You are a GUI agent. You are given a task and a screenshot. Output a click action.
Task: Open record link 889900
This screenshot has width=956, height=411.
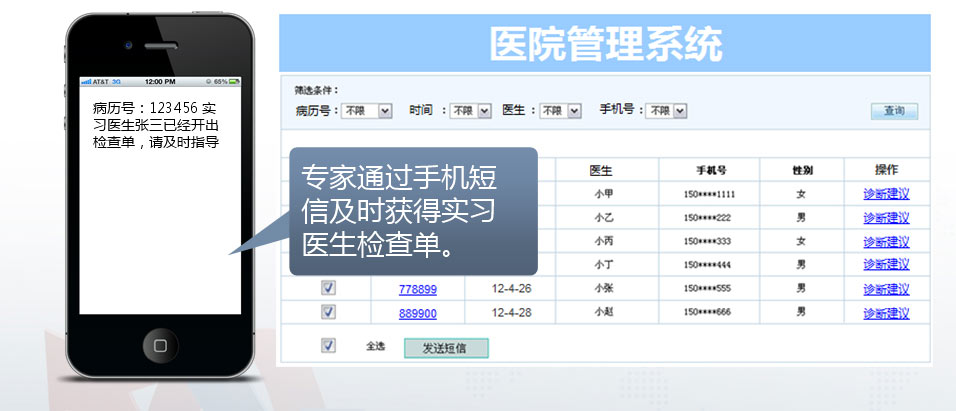[417, 312]
